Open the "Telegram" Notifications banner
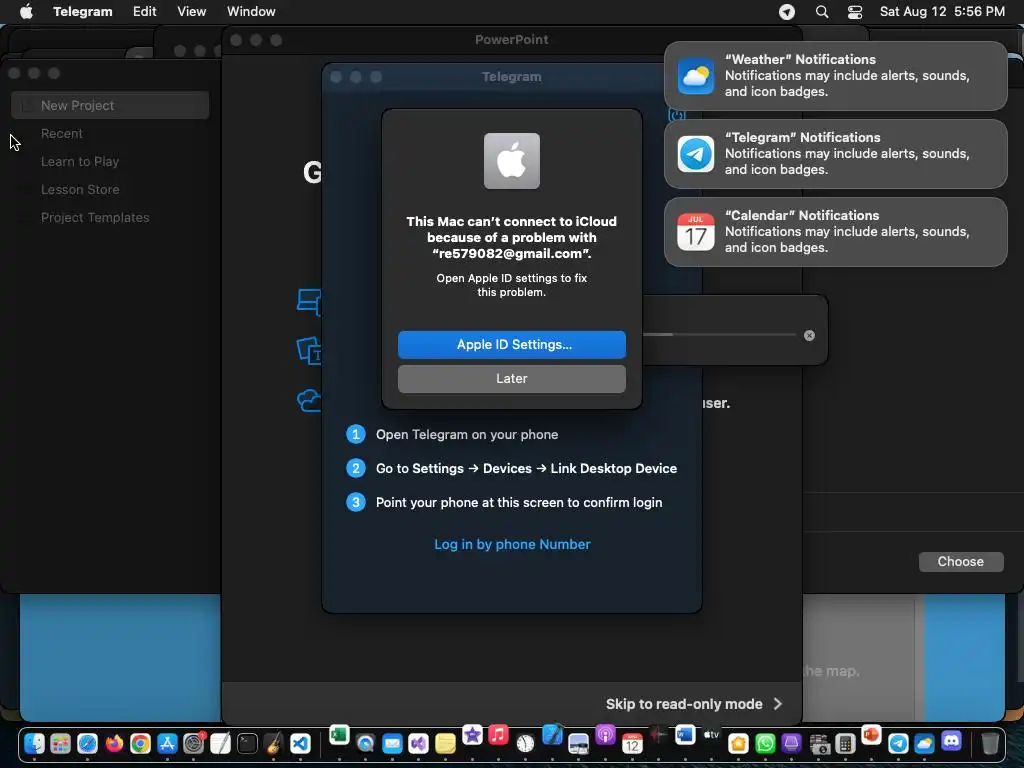 click(x=835, y=154)
